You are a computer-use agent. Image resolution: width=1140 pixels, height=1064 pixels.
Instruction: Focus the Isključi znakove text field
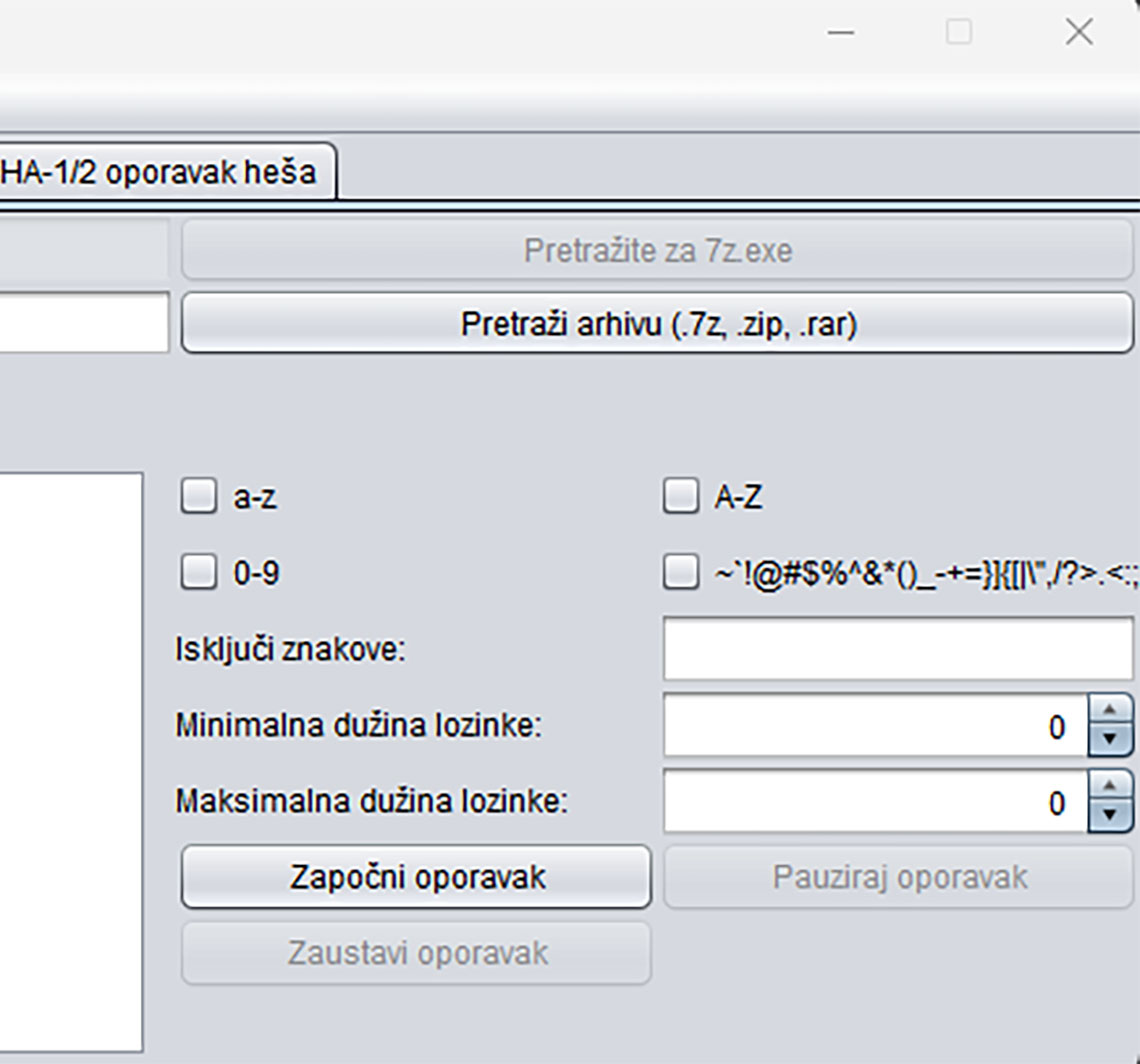pyautogui.click(x=897, y=649)
